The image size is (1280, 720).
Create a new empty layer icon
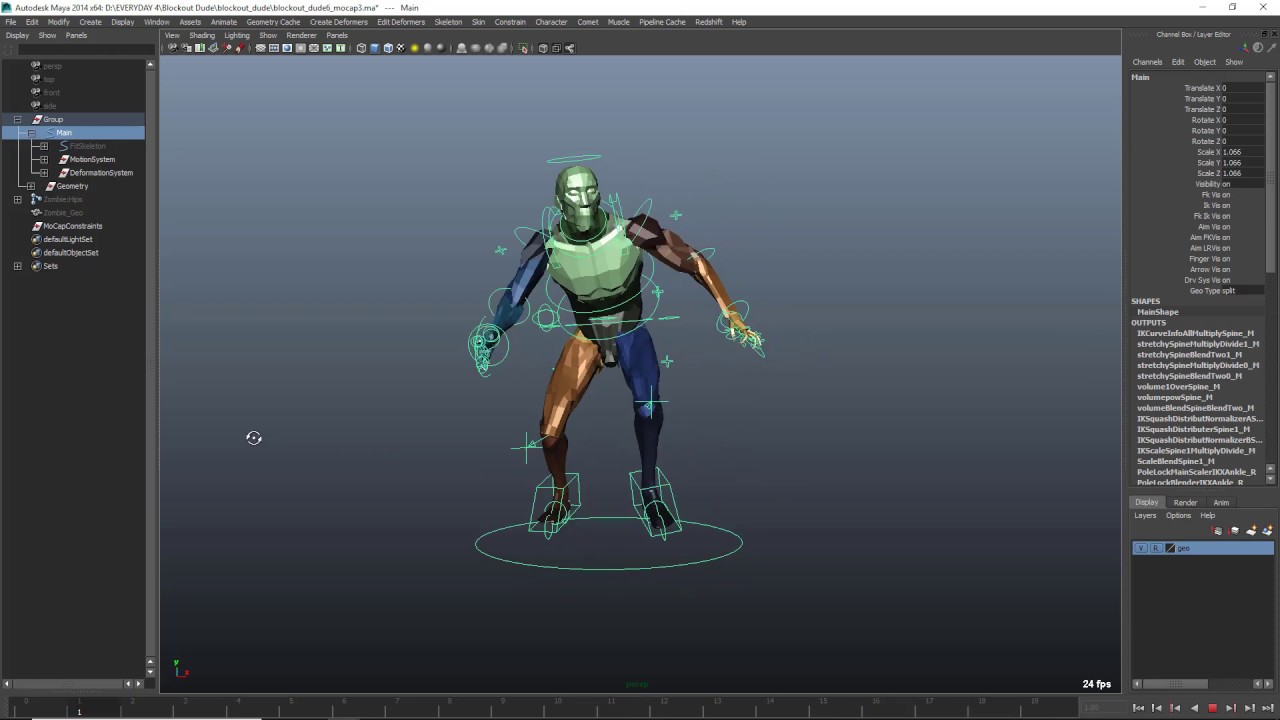pyautogui.click(x=1251, y=530)
